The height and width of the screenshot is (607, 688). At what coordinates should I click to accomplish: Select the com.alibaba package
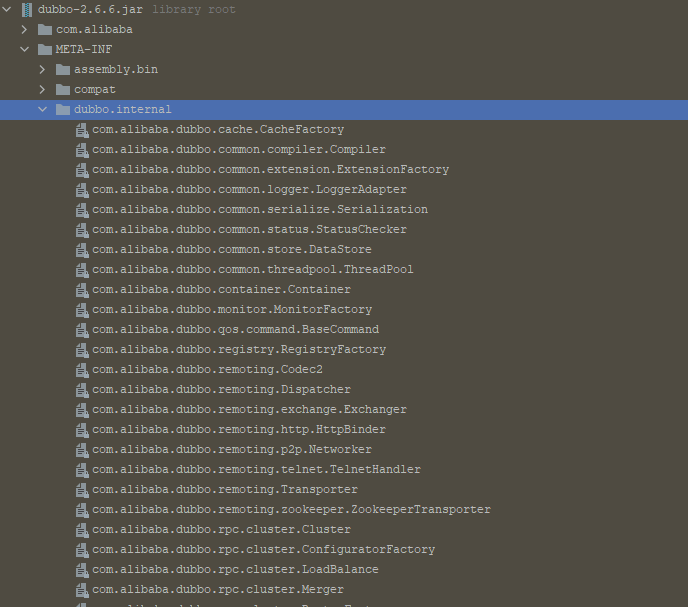coord(94,29)
